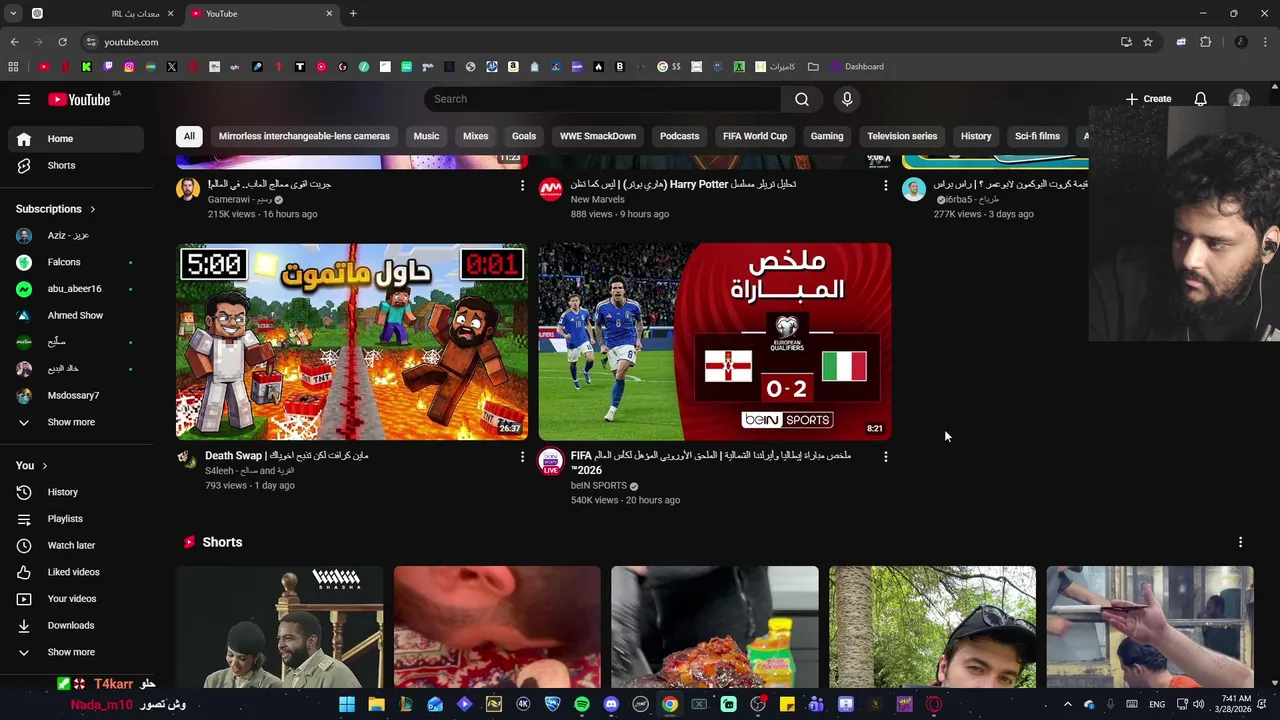Select the History filter chip

pos(976,136)
